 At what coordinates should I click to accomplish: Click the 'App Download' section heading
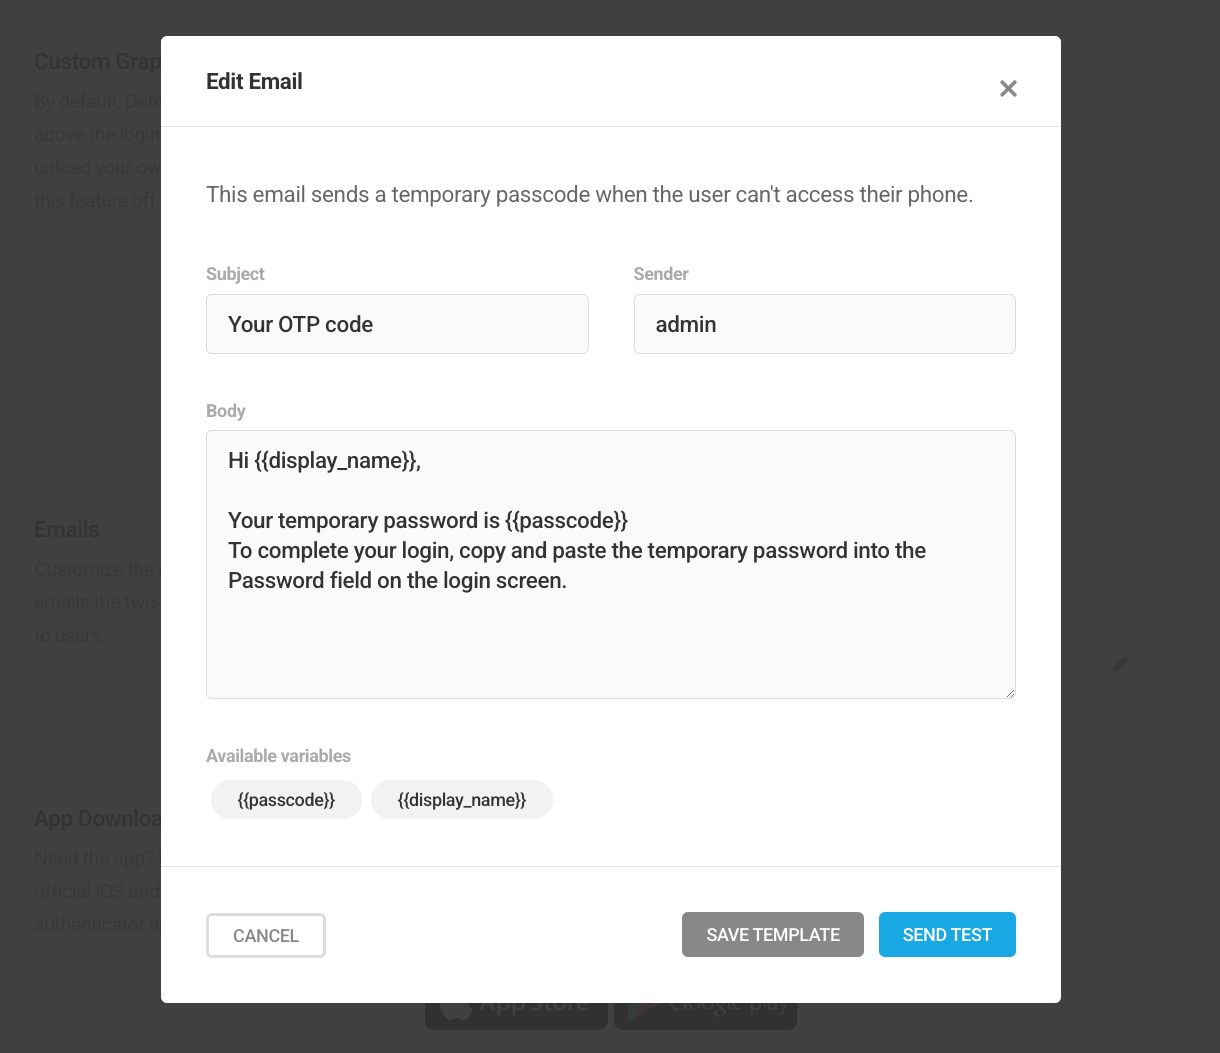[99, 818]
